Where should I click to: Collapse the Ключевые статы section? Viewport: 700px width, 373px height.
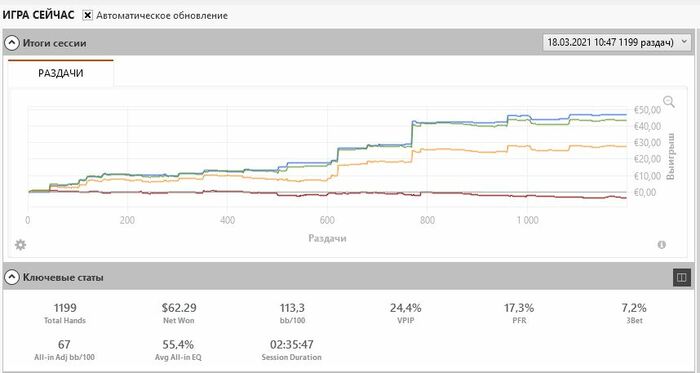tap(12, 278)
